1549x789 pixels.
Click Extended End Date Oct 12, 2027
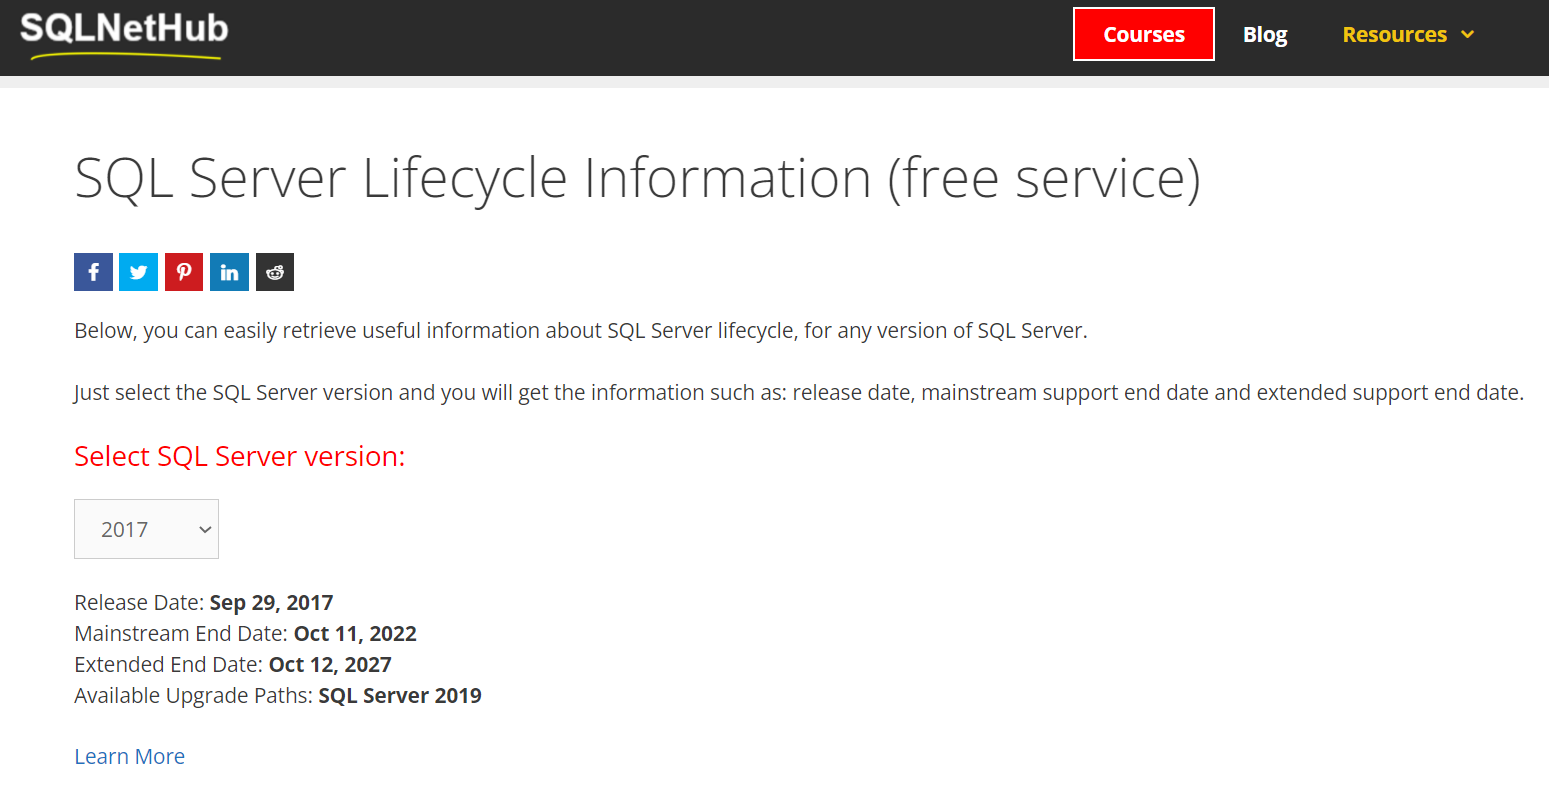pos(330,664)
